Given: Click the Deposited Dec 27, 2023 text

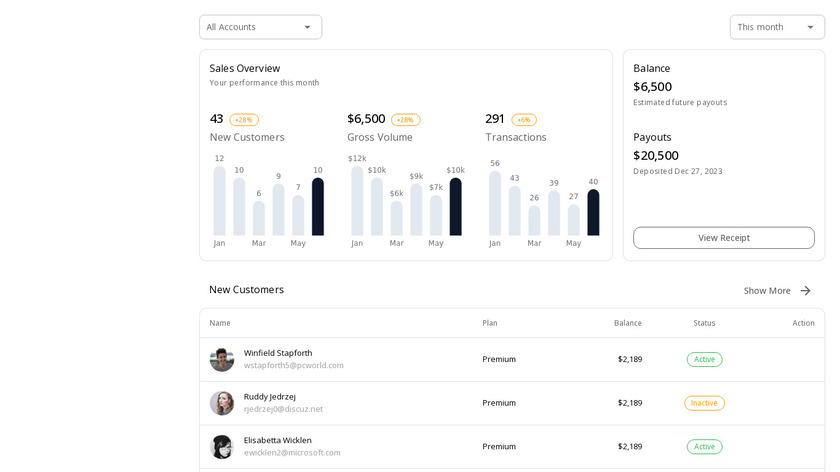Looking at the screenshot, I should [x=678, y=171].
